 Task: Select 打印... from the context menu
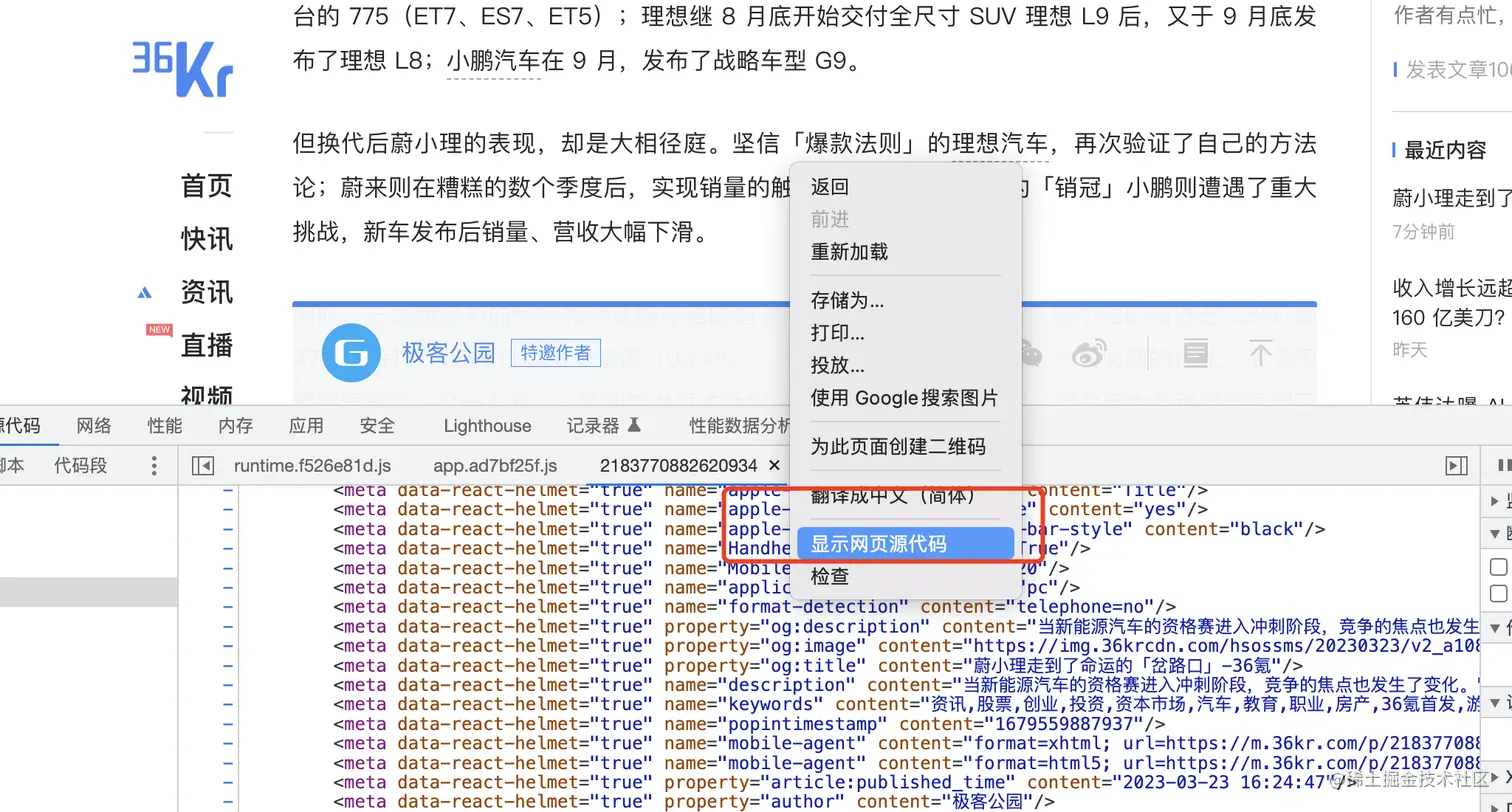click(838, 333)
